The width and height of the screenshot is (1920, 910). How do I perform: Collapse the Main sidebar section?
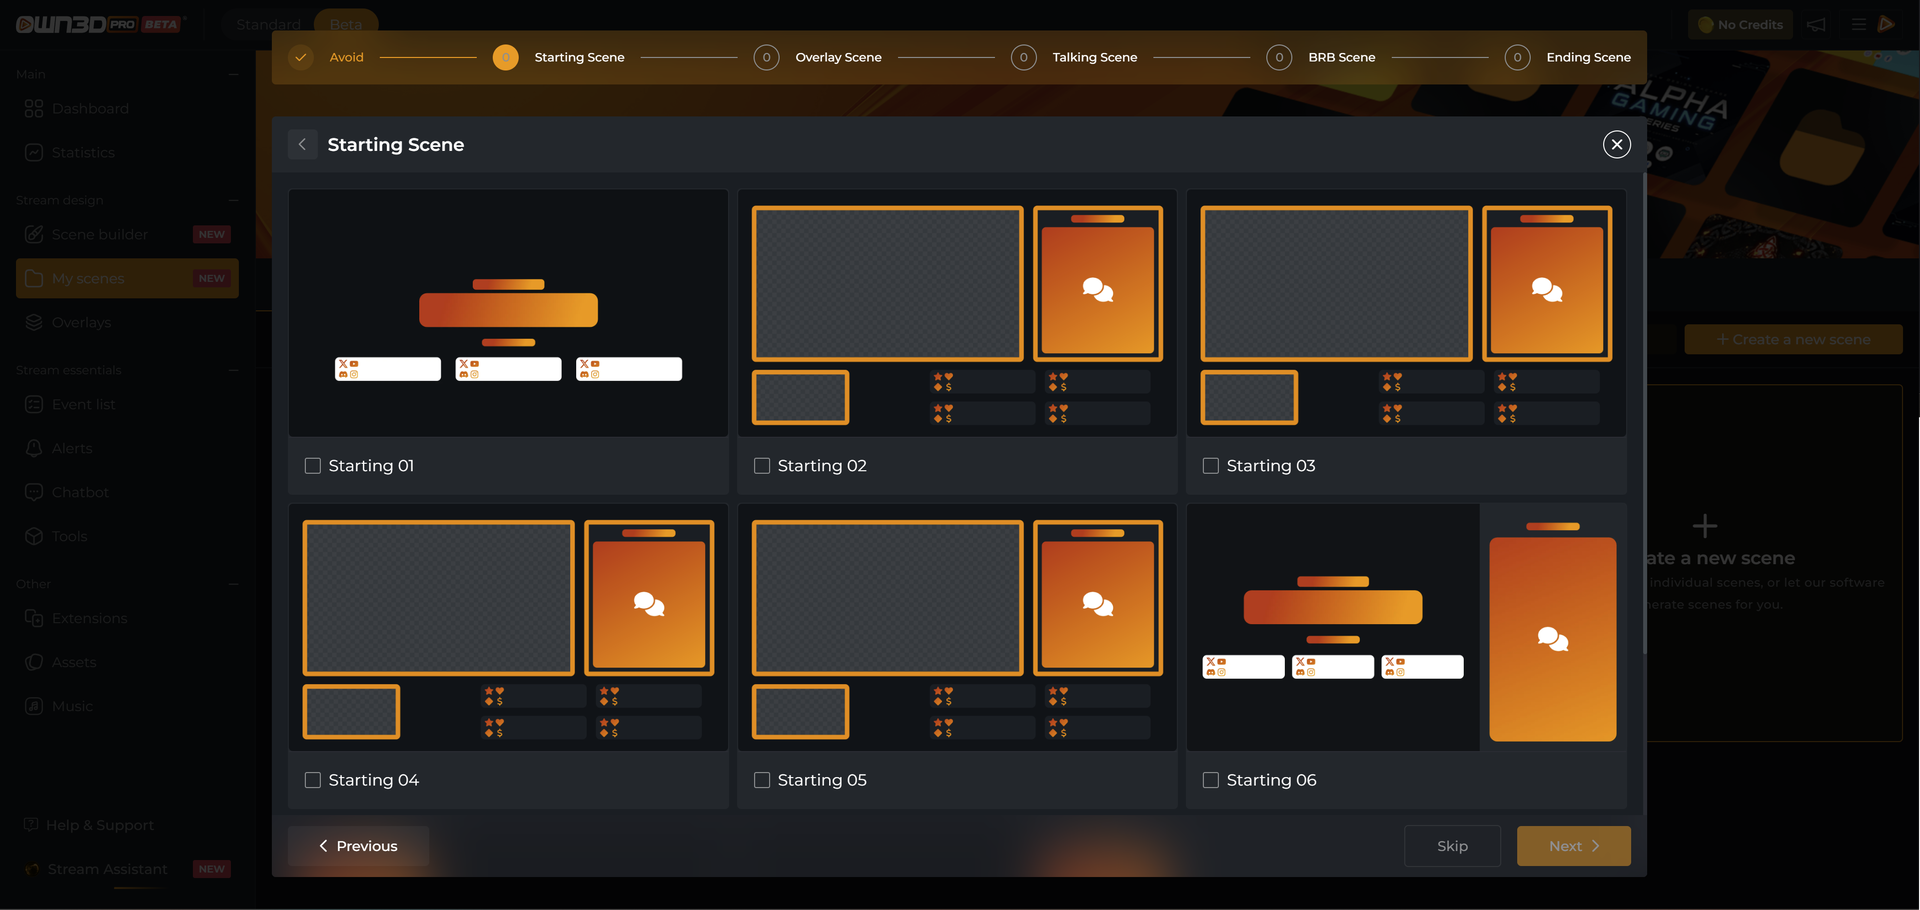click(233, 74)
